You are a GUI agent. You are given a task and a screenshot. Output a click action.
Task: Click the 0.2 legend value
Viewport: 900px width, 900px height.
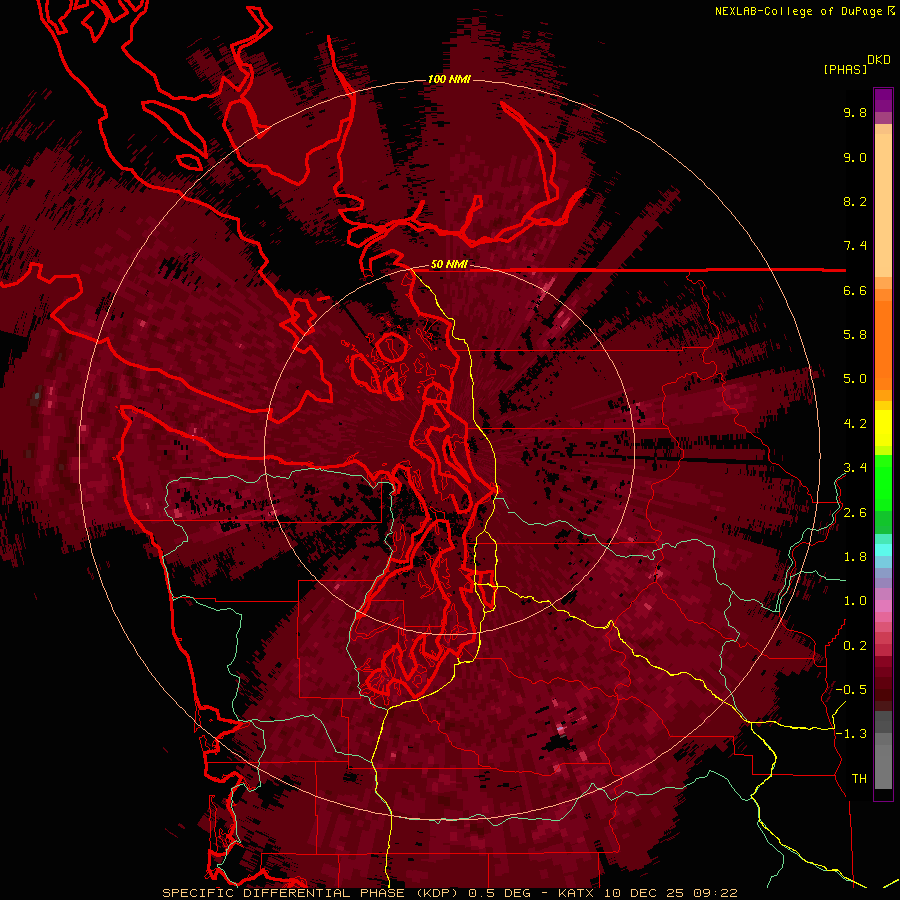(855, 646)
